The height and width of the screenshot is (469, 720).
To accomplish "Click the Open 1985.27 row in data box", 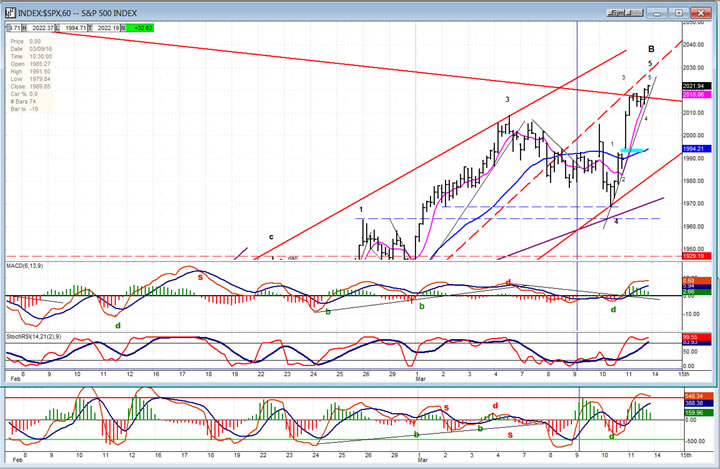I will [31, 64].
